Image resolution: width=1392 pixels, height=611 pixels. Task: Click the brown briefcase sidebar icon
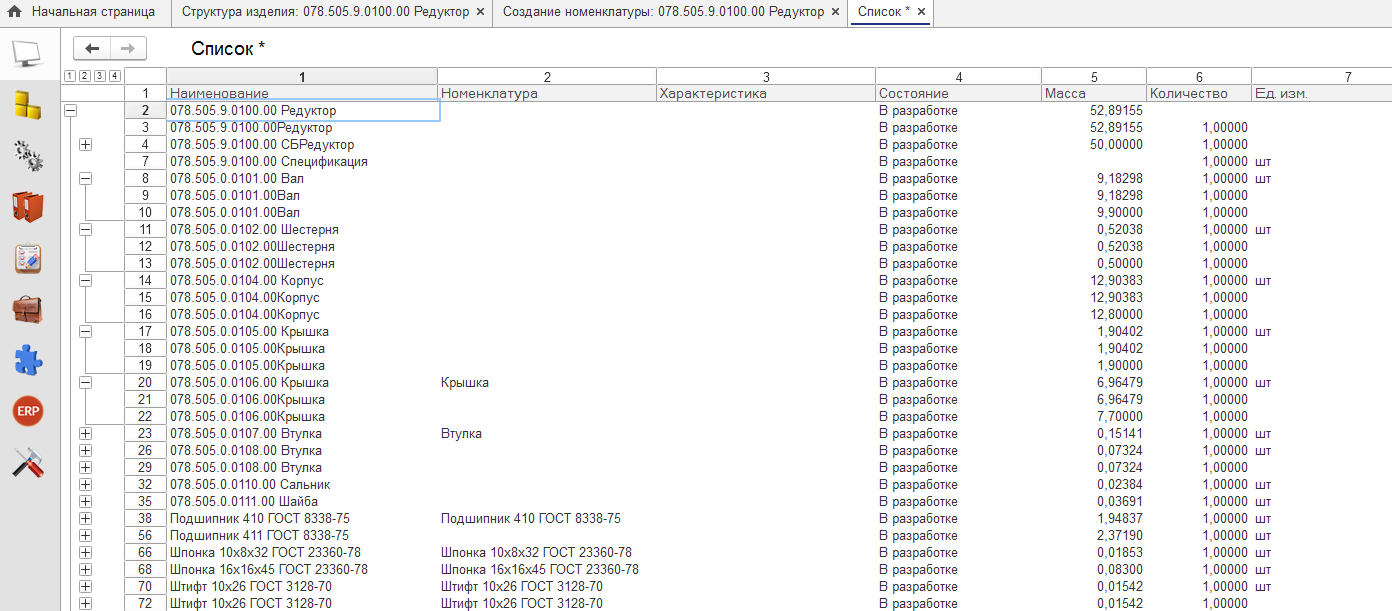pos(28,309)
